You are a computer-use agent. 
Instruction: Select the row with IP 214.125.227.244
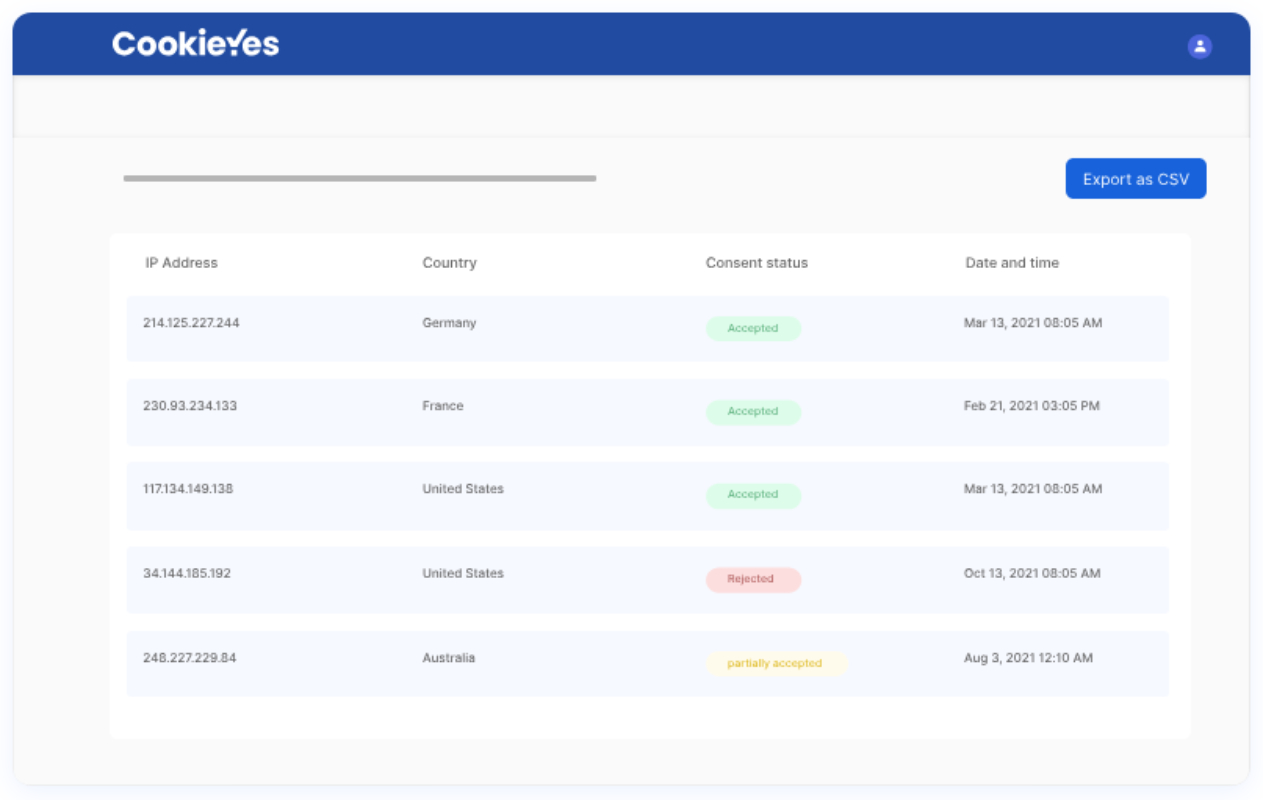[647, 328]
